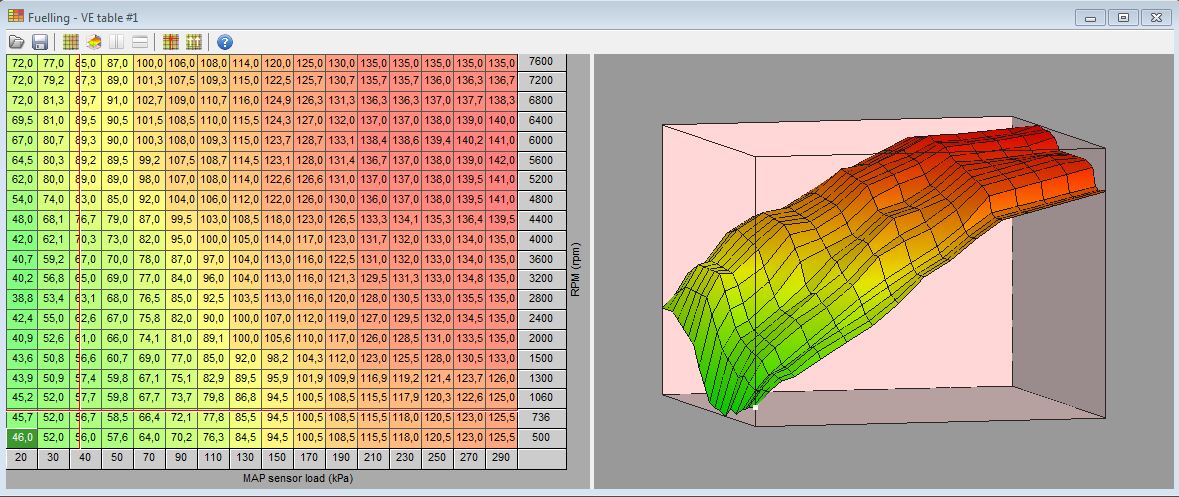Click the 20 kPa column header
1179x497 pixels.
click(21, 458)
